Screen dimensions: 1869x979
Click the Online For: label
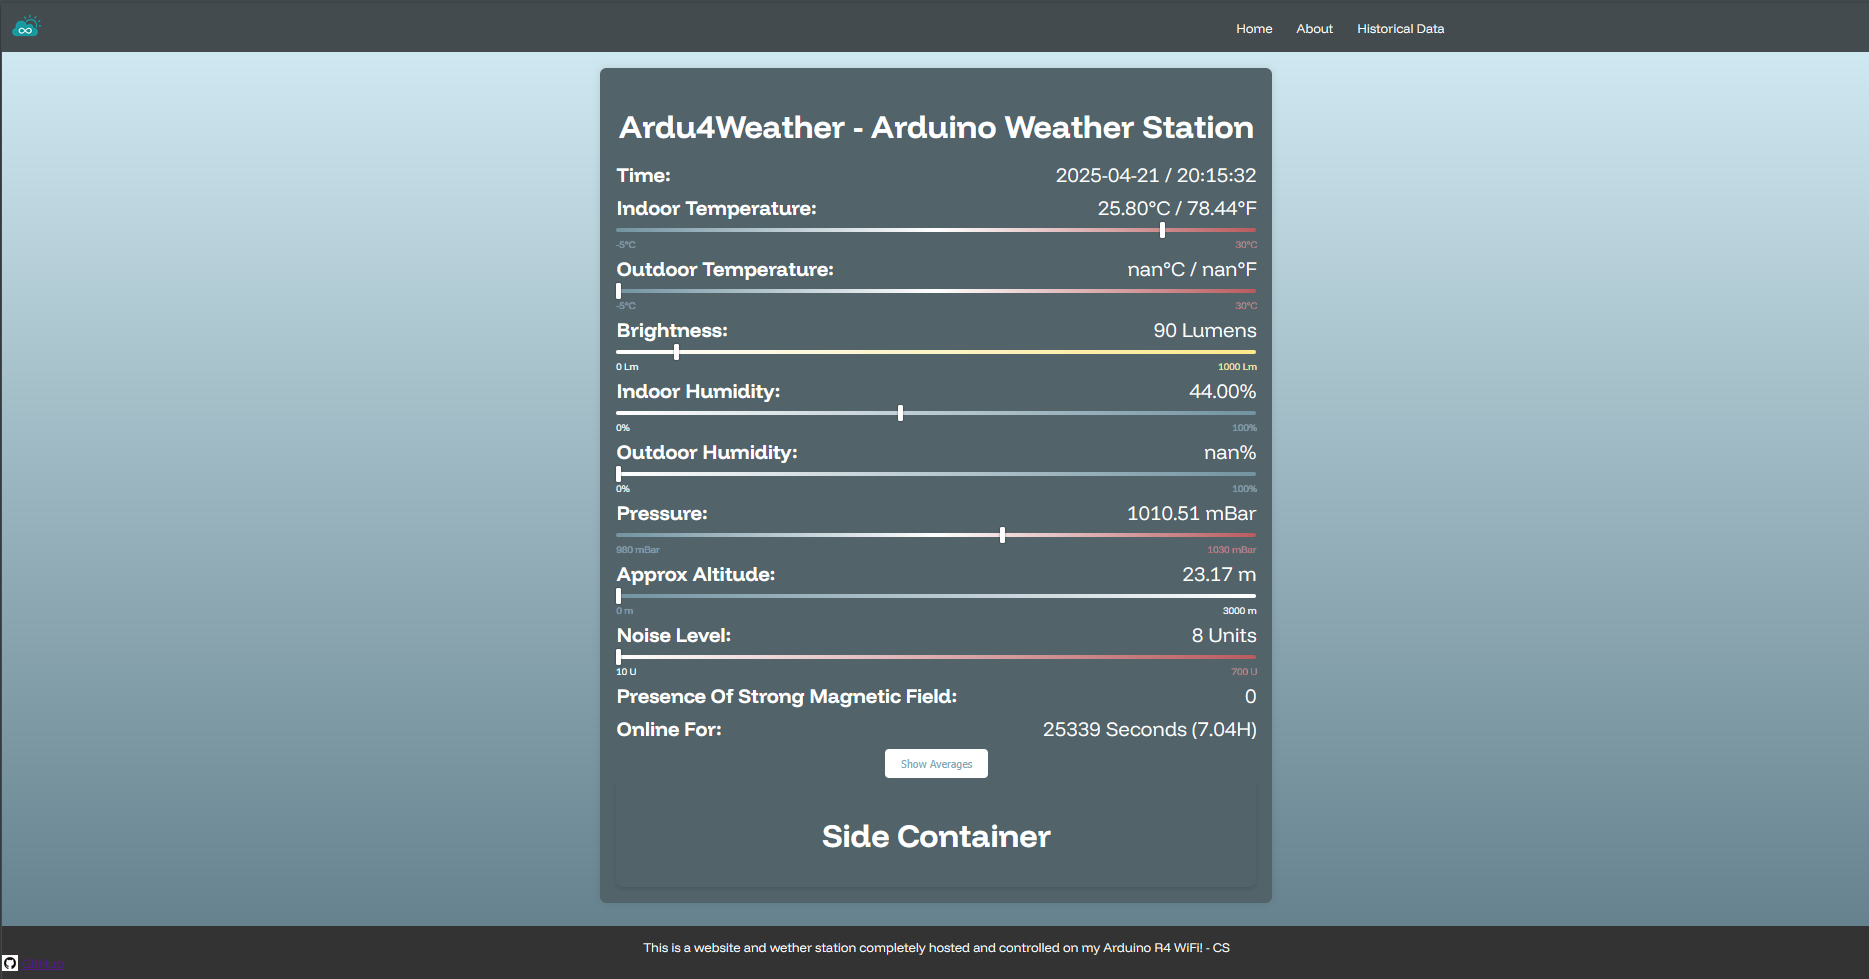point(669,729)
